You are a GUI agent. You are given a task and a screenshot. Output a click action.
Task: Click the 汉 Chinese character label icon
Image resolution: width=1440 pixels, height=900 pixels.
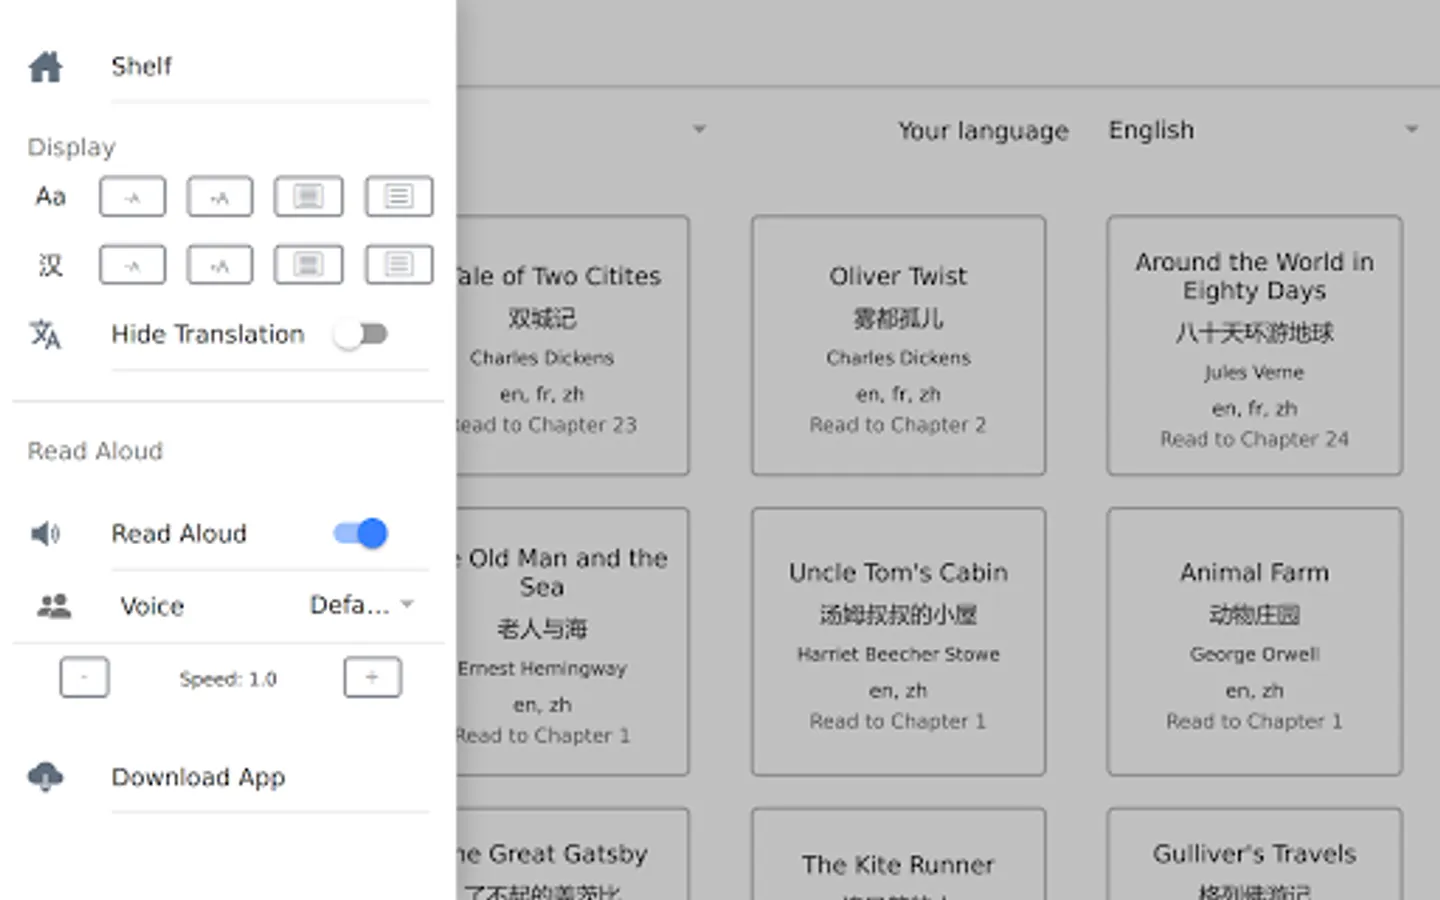click(50, 265)
